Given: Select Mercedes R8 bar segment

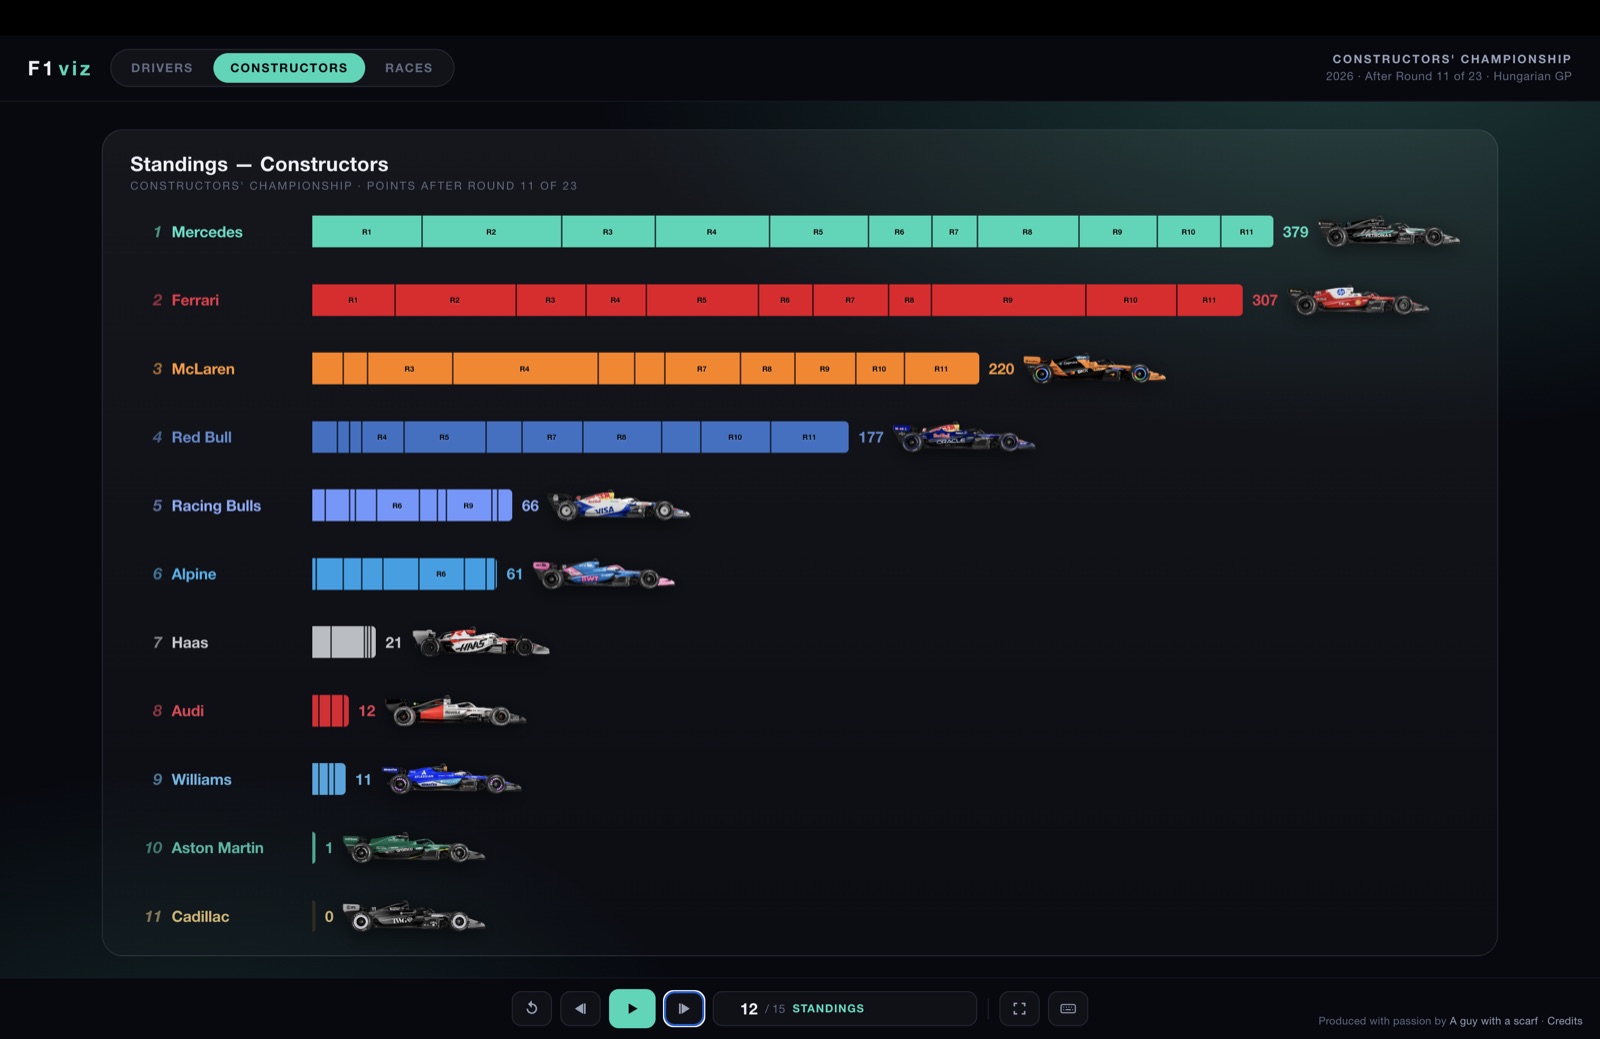Looking at the screenshot, I should (x=1028, y=232).
